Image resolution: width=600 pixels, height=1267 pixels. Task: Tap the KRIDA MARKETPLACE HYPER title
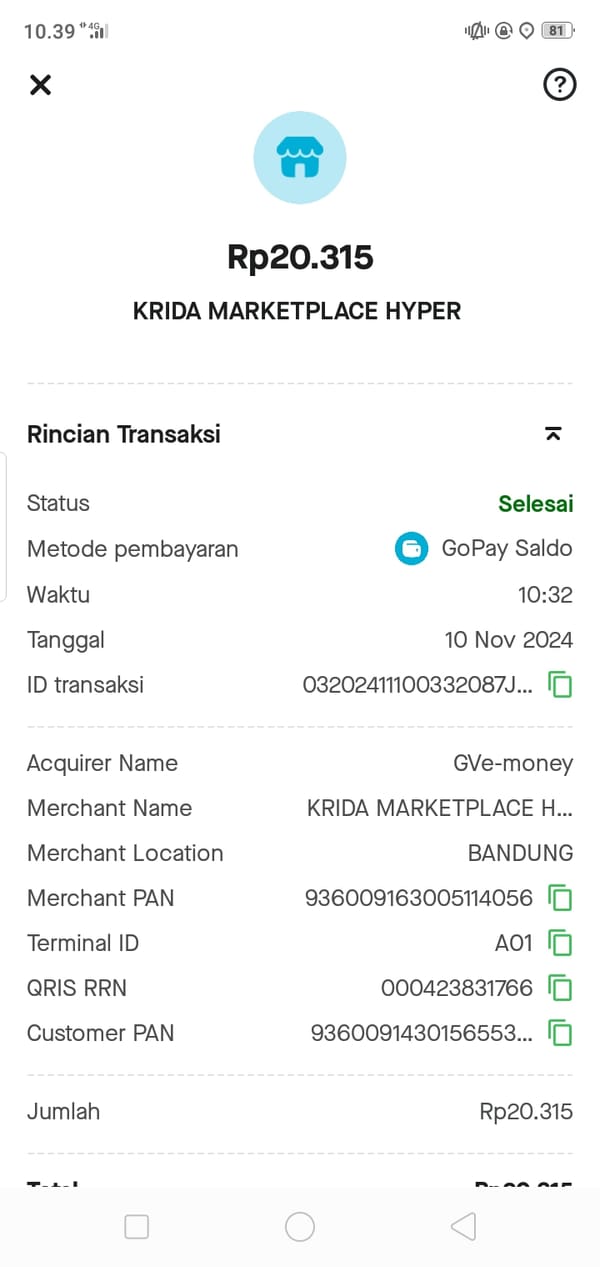coord(297,311)
